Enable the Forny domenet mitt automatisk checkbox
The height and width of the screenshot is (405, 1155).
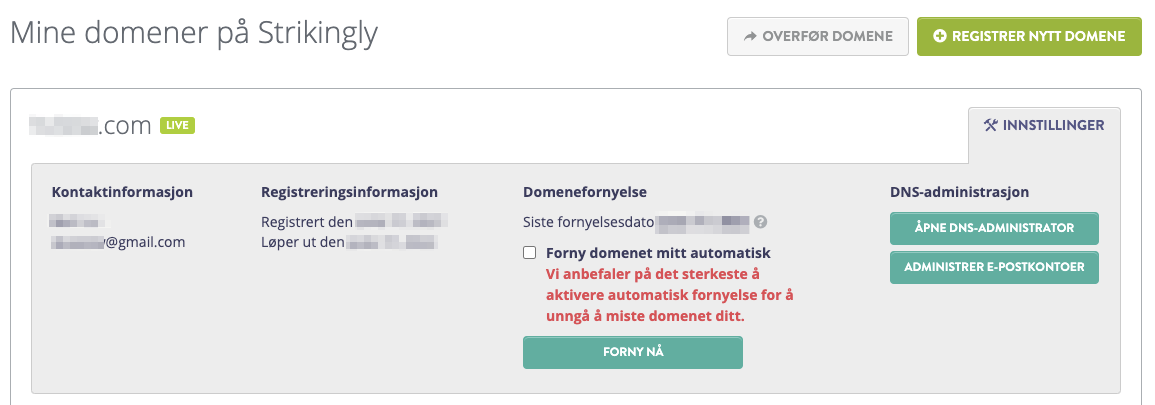pyautogui.click(x=530, y=253)
